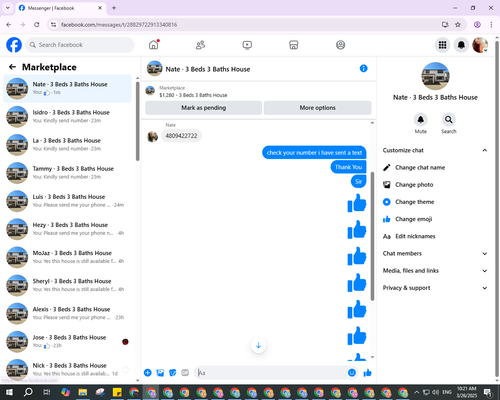Jump to latest message down arrow
Screen dimensions: 500x400
258,345
